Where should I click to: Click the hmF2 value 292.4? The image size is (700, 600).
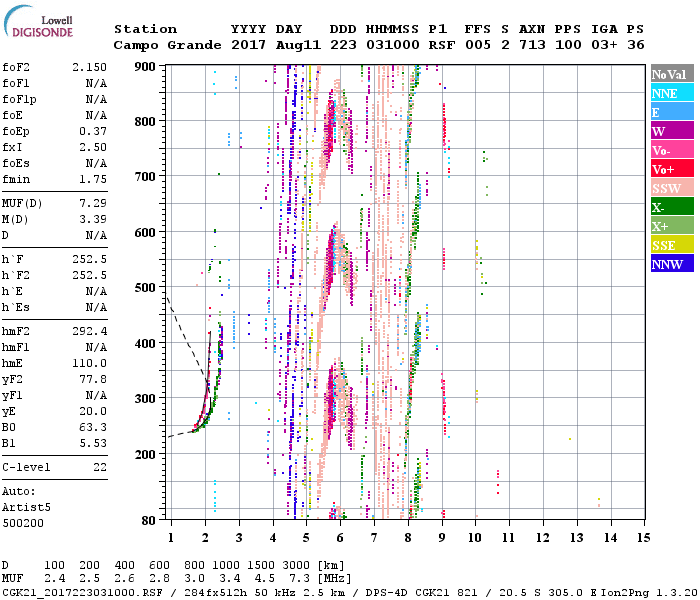[89, 331]
